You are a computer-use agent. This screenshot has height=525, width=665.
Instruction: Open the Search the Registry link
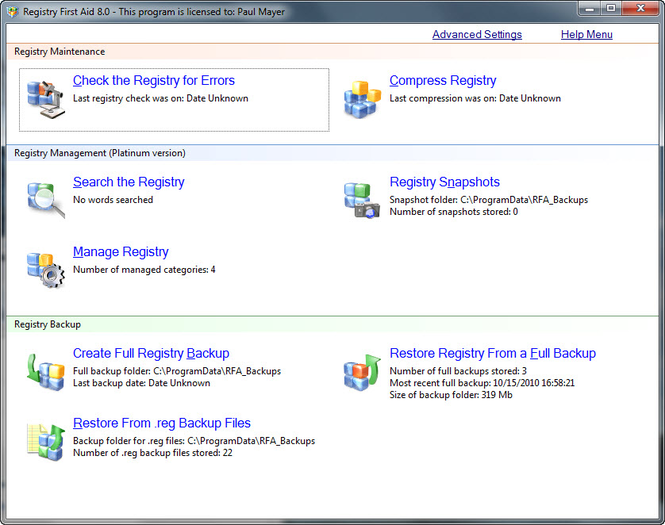coord(129,182)
